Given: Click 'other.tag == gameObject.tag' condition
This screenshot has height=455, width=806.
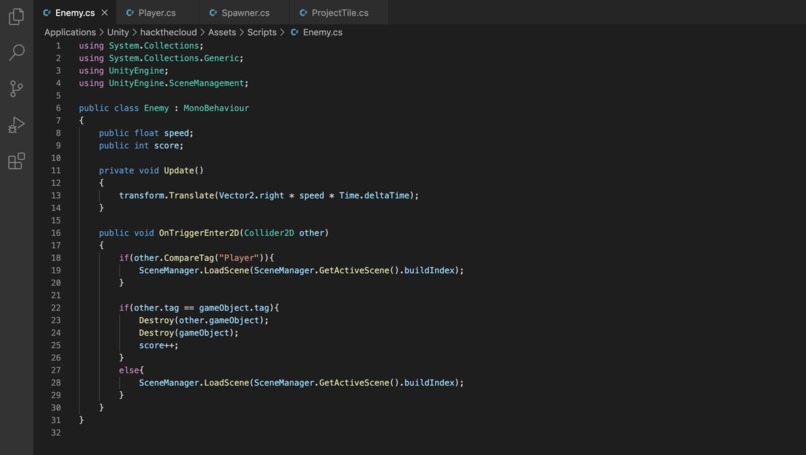Looking at the screenshot, I should [202, 307].
